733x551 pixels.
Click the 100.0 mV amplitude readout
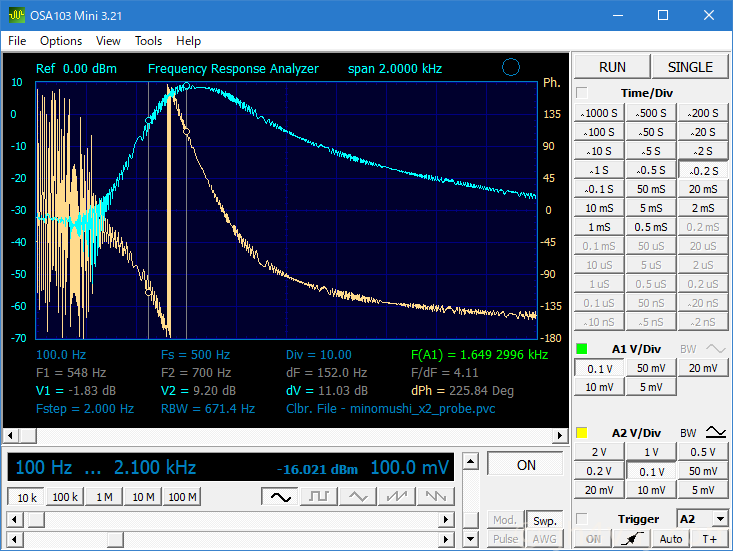(410, 467)
